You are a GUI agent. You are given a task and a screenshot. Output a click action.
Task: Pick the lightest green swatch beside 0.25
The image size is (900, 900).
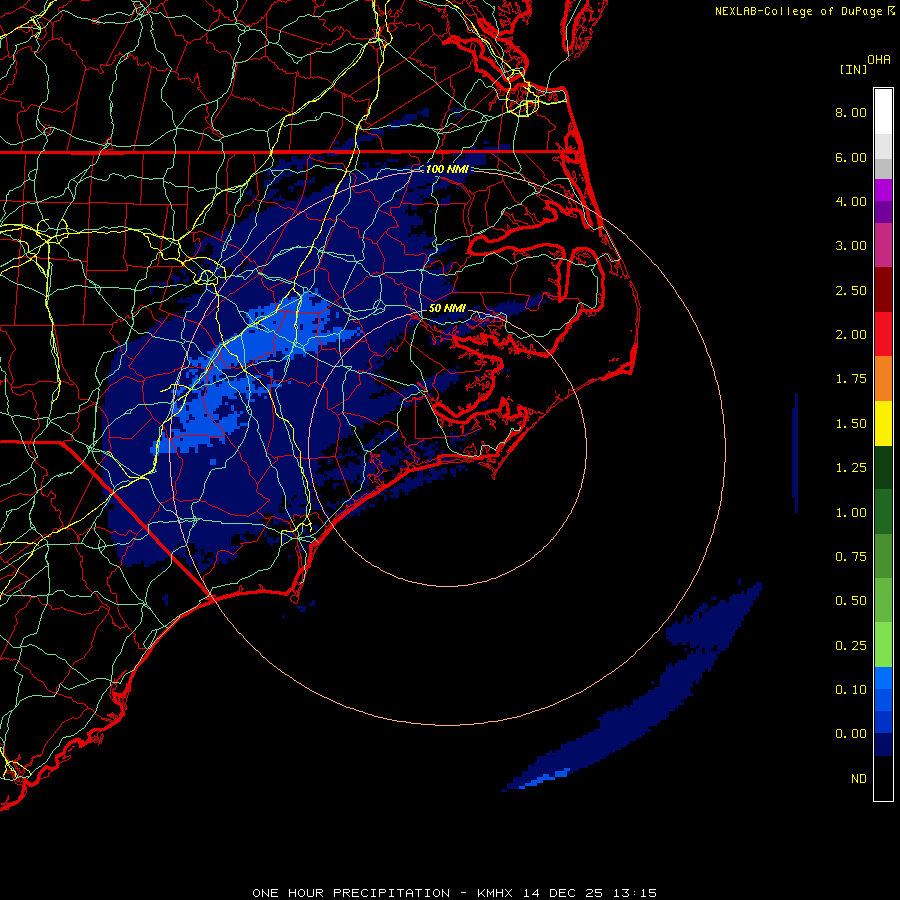[x=883, y=645]
